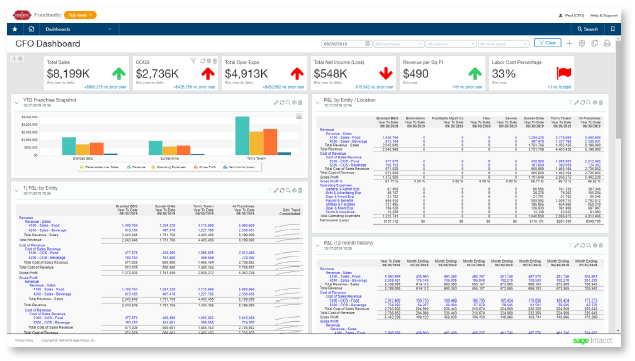Viewport: 635px width, 361px height.
Task: Open the calendar picker in the date field
Action: point(367,43)
